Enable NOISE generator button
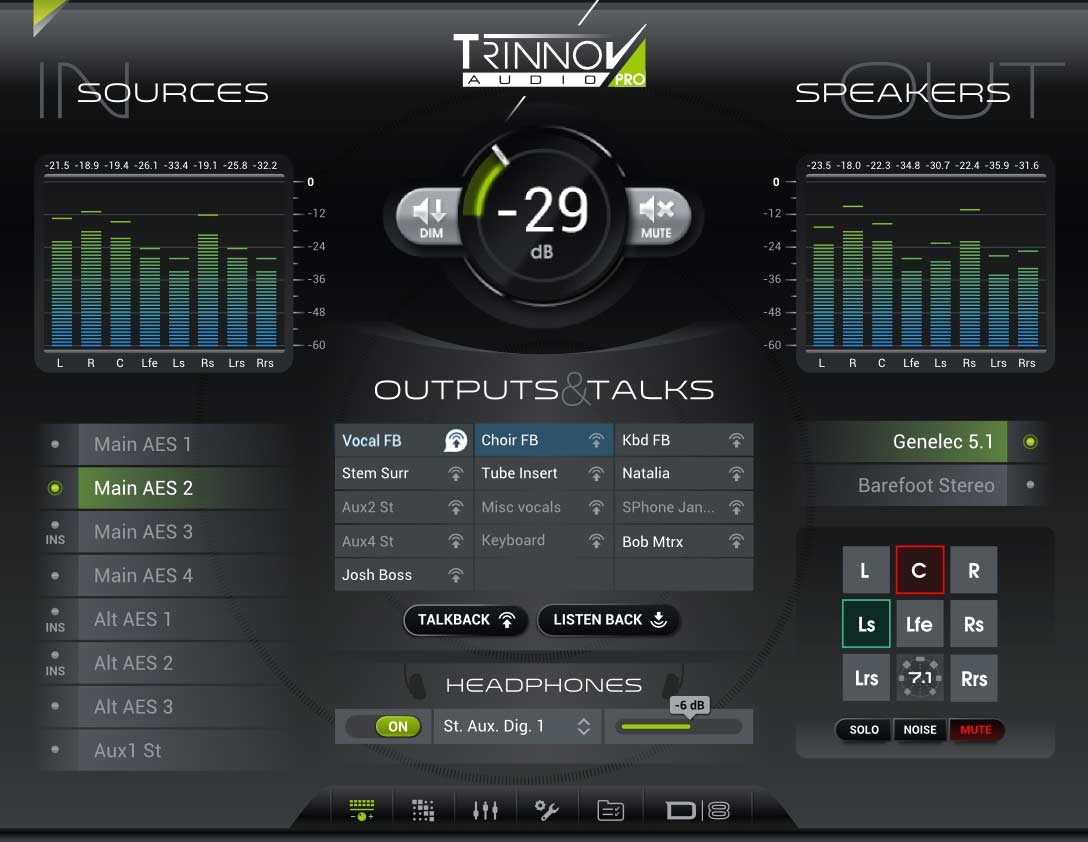 tap(920, 730)
